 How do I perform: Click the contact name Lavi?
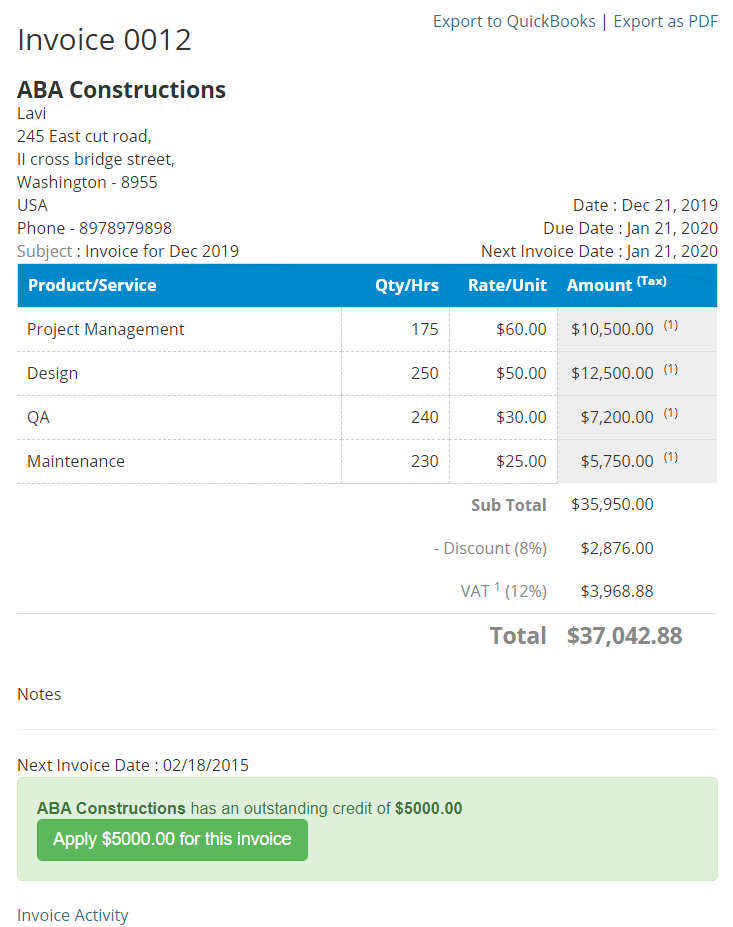31,114
